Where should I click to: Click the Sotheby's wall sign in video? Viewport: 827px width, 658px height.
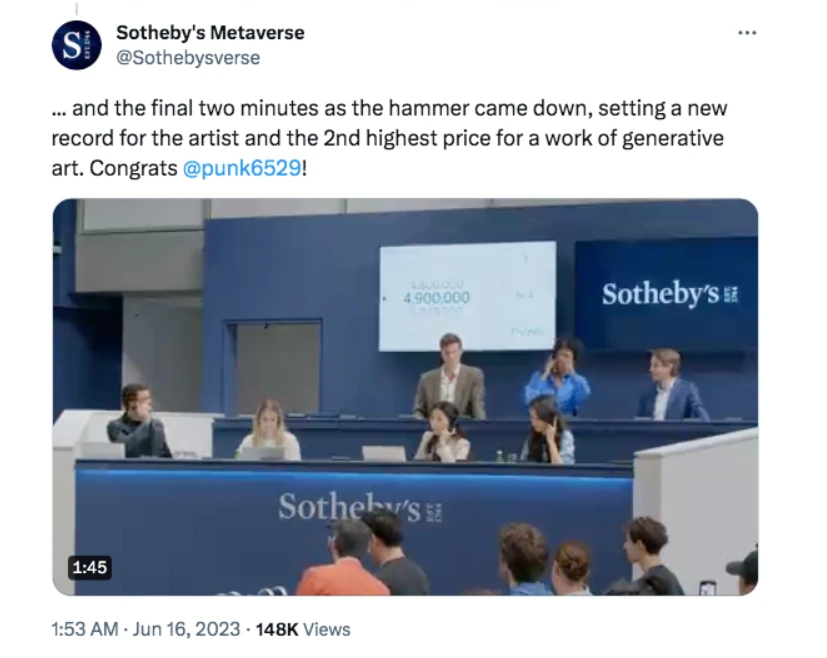pos(667,293)
